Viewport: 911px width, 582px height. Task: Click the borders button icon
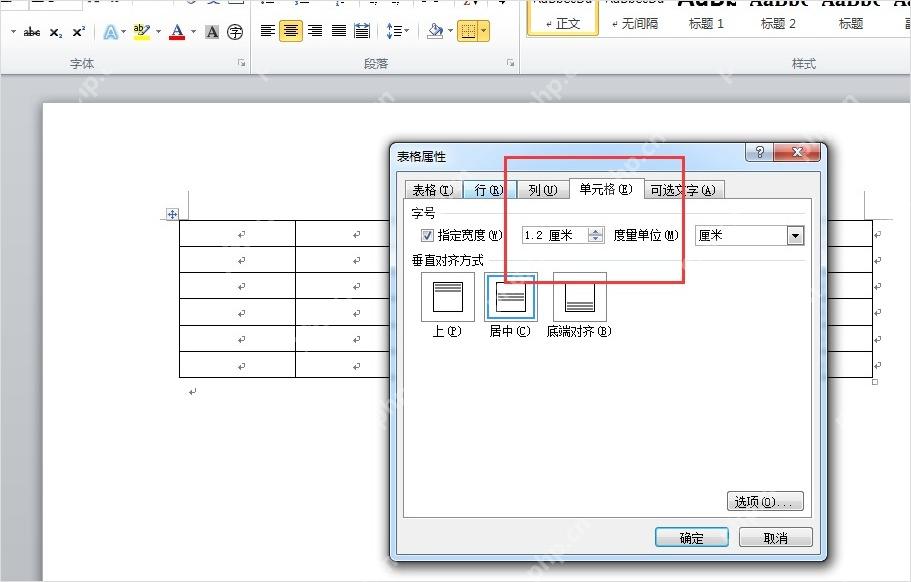[x=468, y=31]
